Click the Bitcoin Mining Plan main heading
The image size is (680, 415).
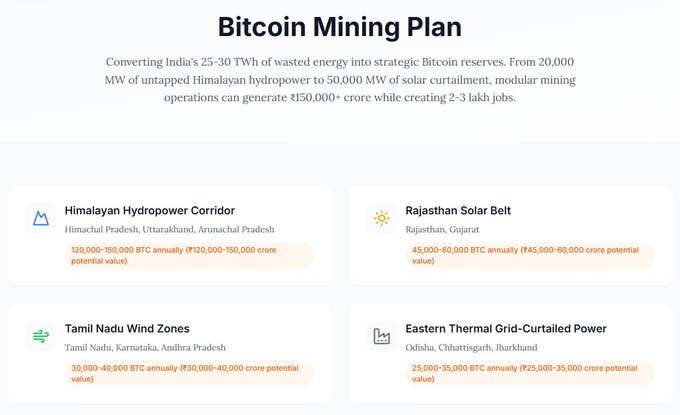[x=340, y=27]
